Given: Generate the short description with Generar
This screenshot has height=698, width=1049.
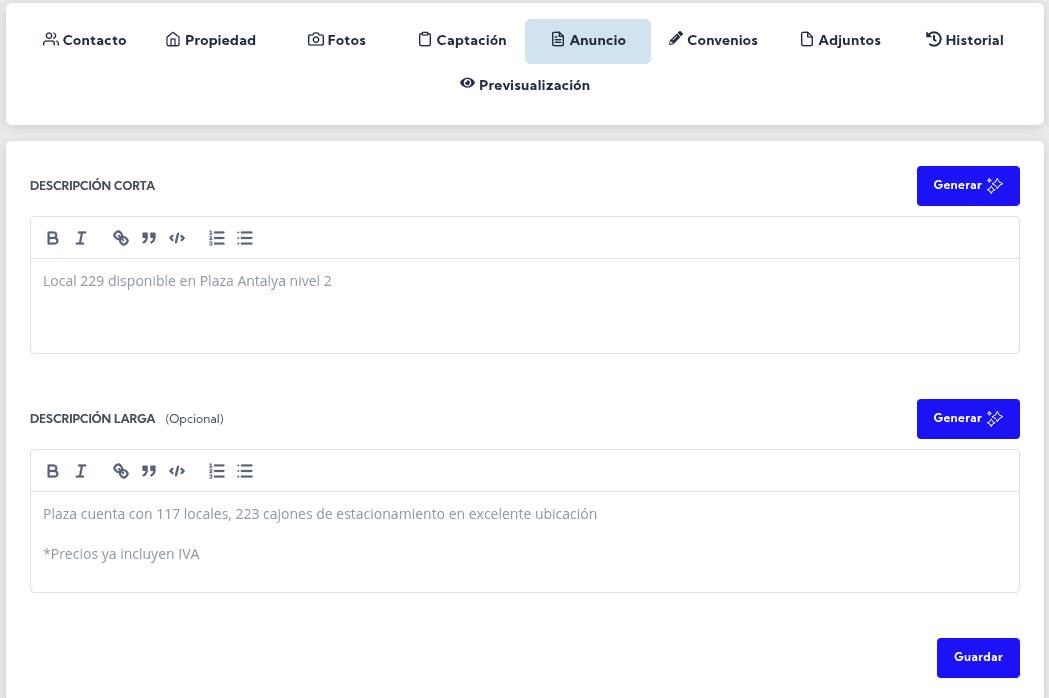Looking at the screenshot, I should click(x=967, y=186).
